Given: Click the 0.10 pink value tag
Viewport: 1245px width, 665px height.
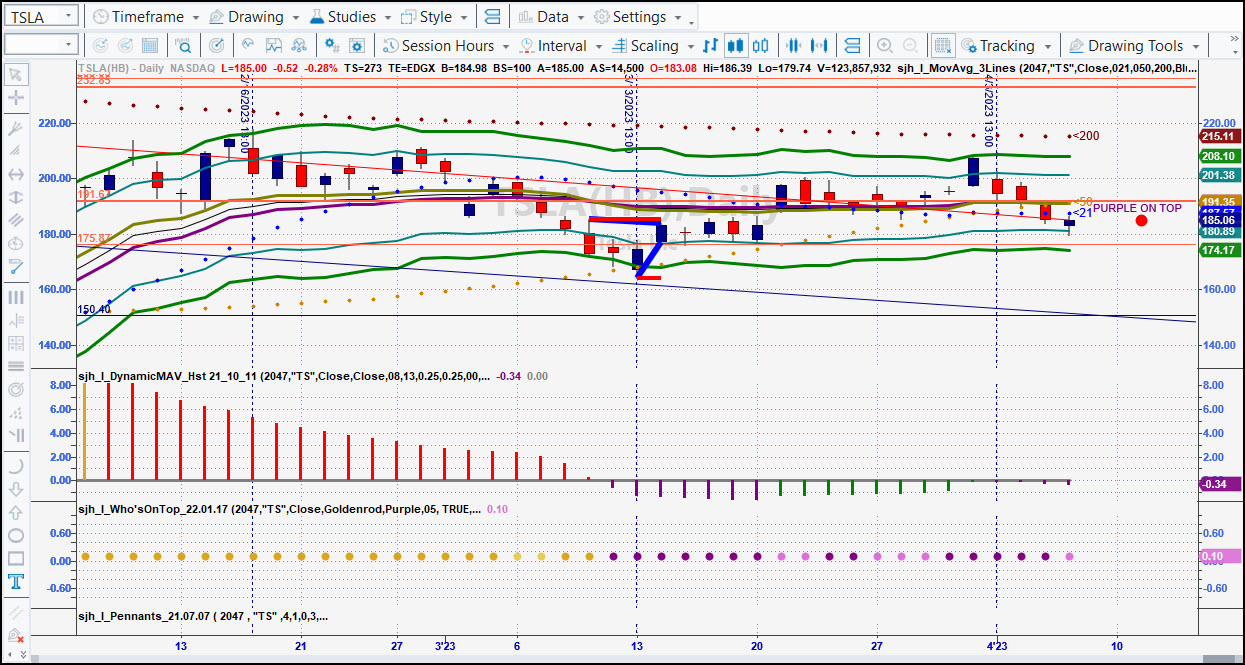Looking at the screenshot, I should coord(1219,557).
